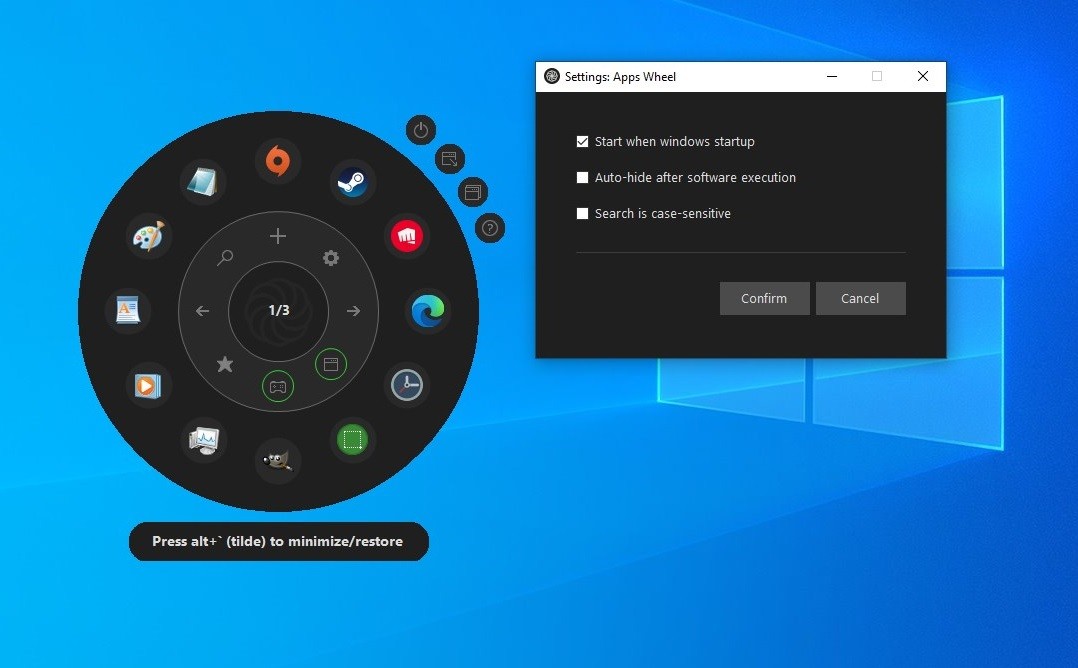Launch Steam from the apps wheel

tap(352, 182)
